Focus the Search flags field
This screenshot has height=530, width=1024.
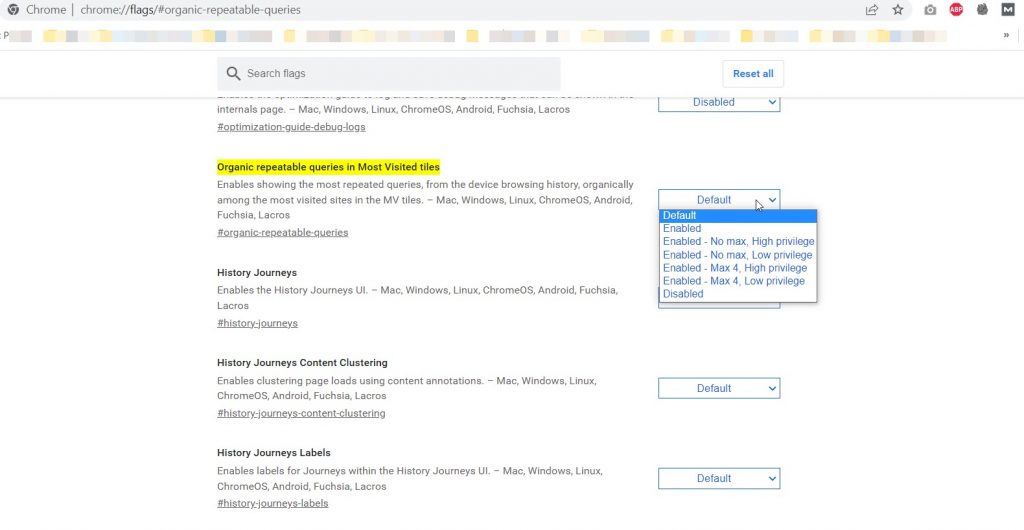389,74
